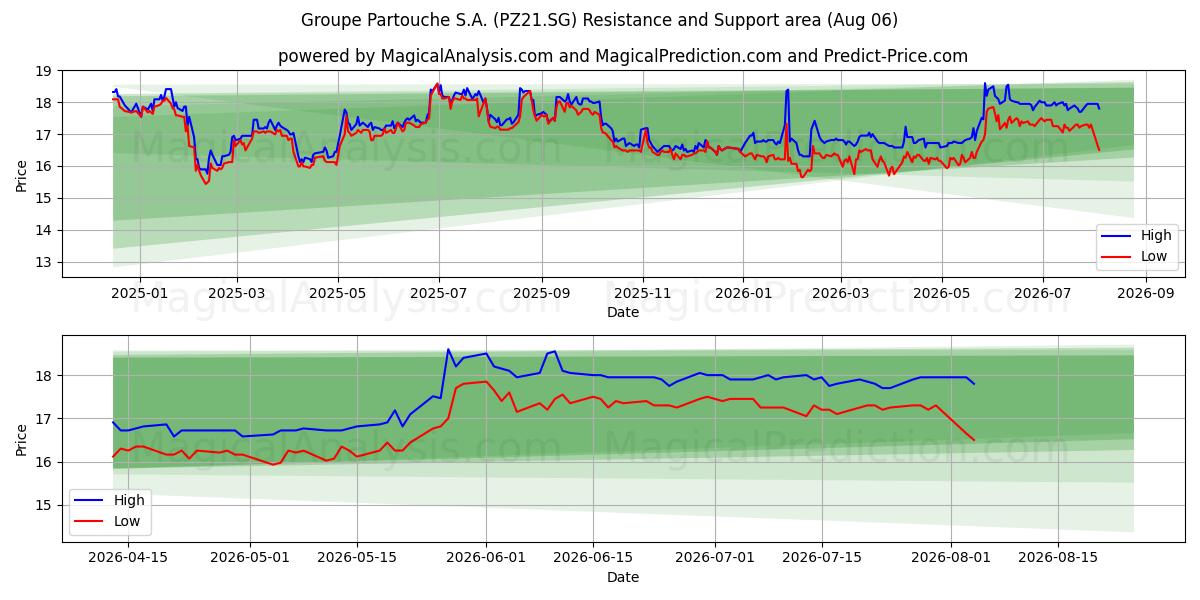The image size is (1200, 600).
Task: Click the '2026-07' tick label on upper chart
Action: [1043, 294]
